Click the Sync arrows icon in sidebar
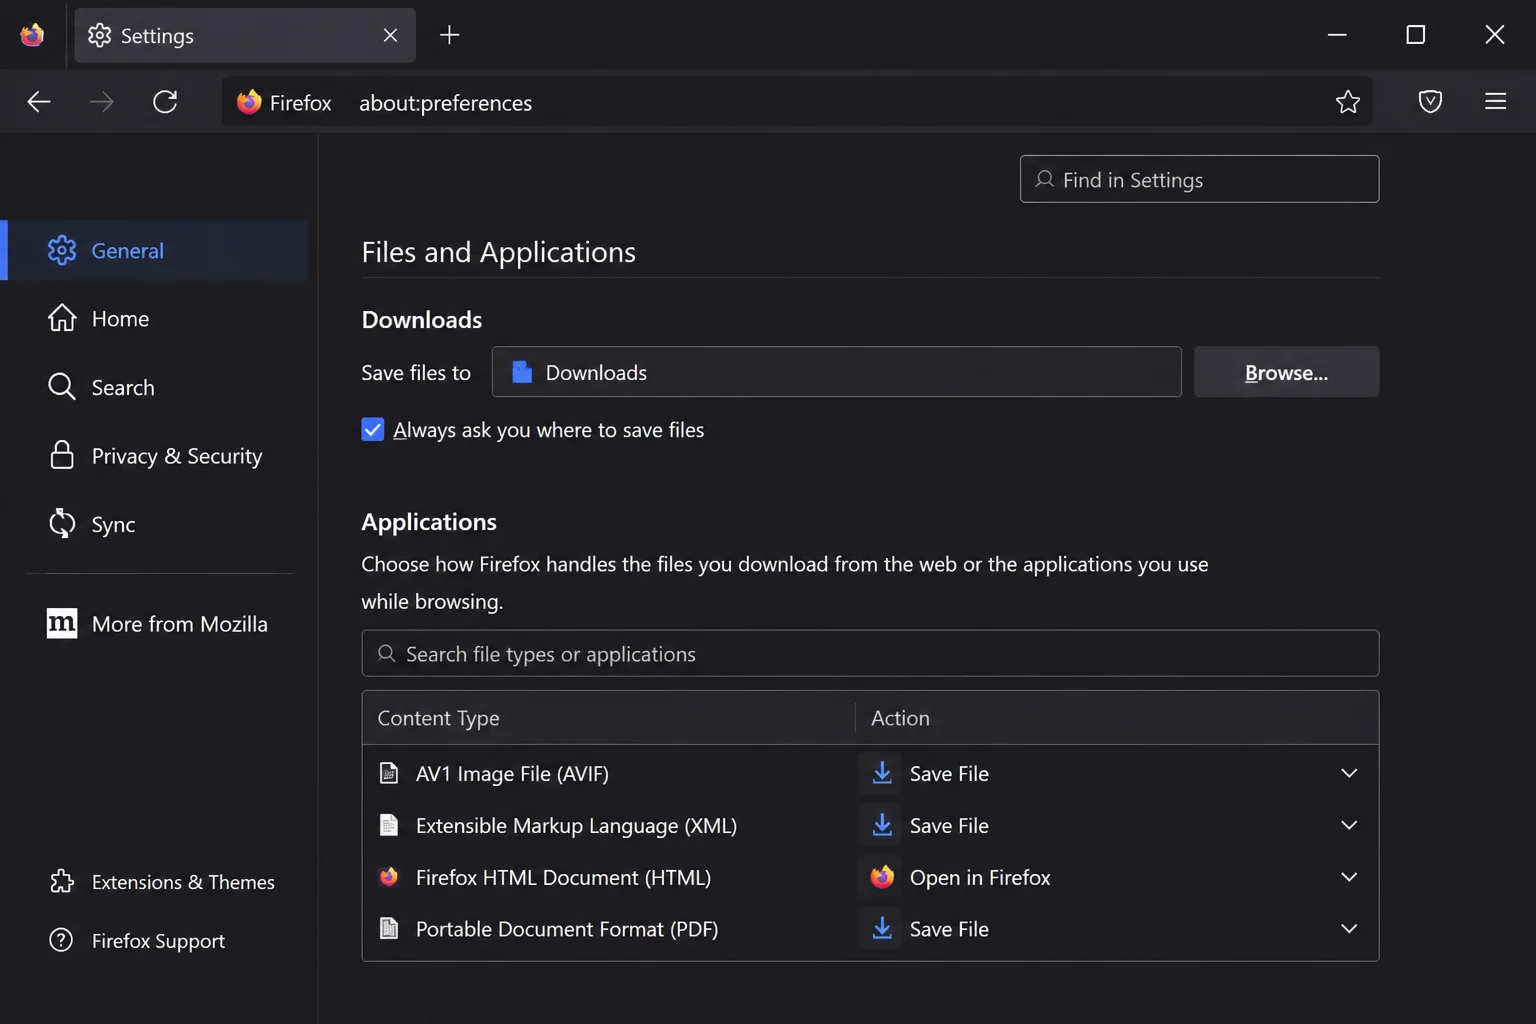Viewport: 1536px width, 1024px height. click(x=62, y=524)
